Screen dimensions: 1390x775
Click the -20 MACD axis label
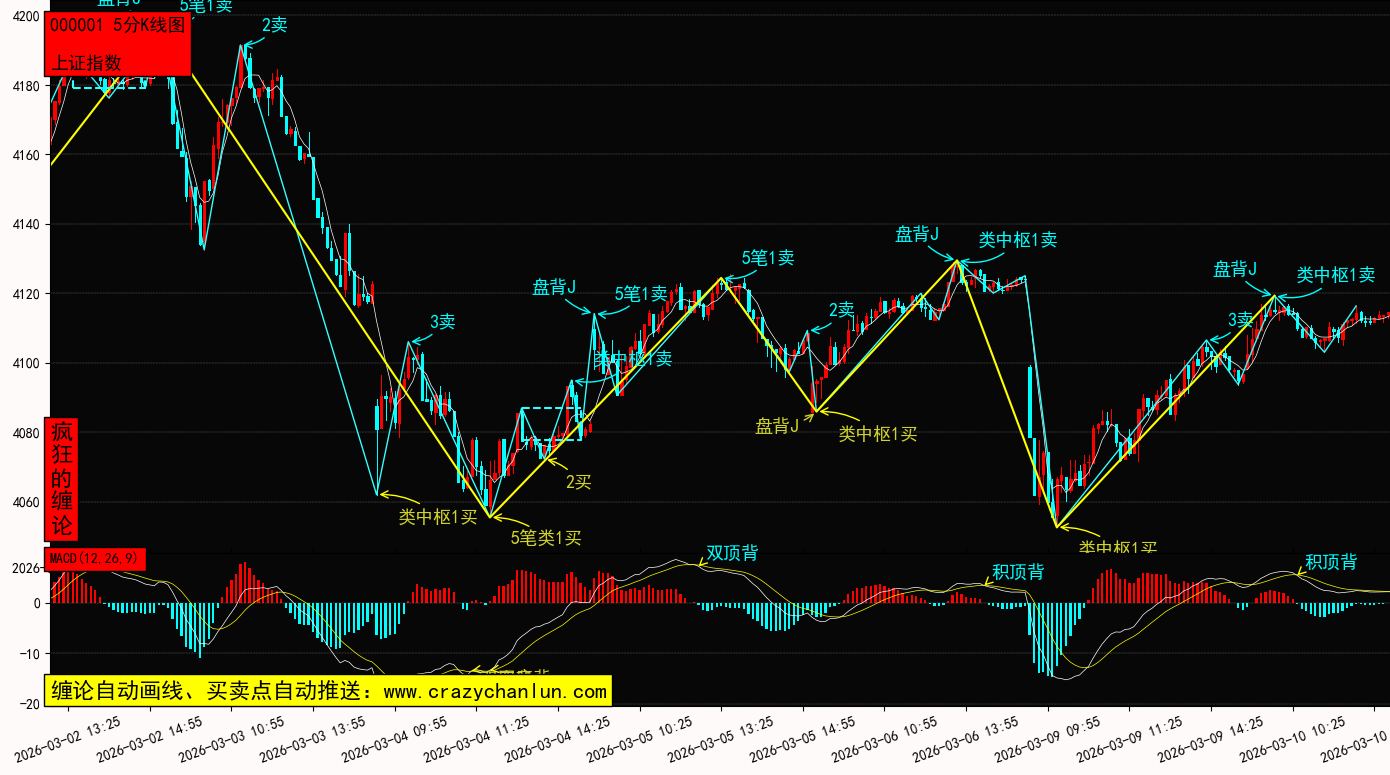[x=29, y=705]
